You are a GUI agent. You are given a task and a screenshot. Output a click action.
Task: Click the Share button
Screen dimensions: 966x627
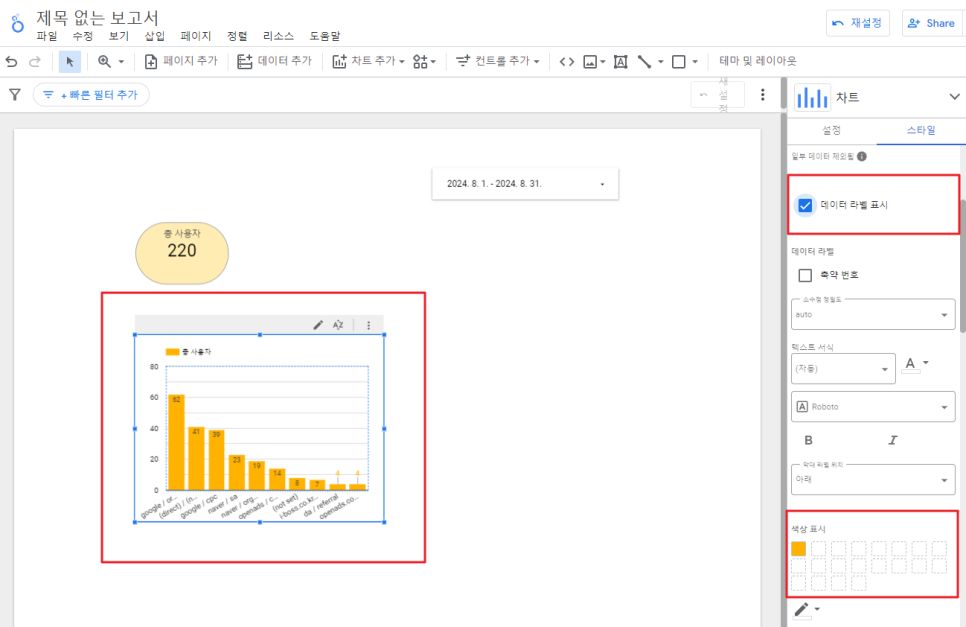[x=932, y=23]
